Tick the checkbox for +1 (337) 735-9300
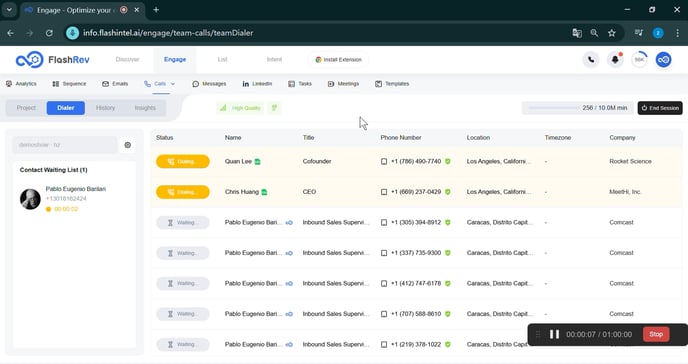The width and height of the screenshot is (688, 364). click(384, 253)
